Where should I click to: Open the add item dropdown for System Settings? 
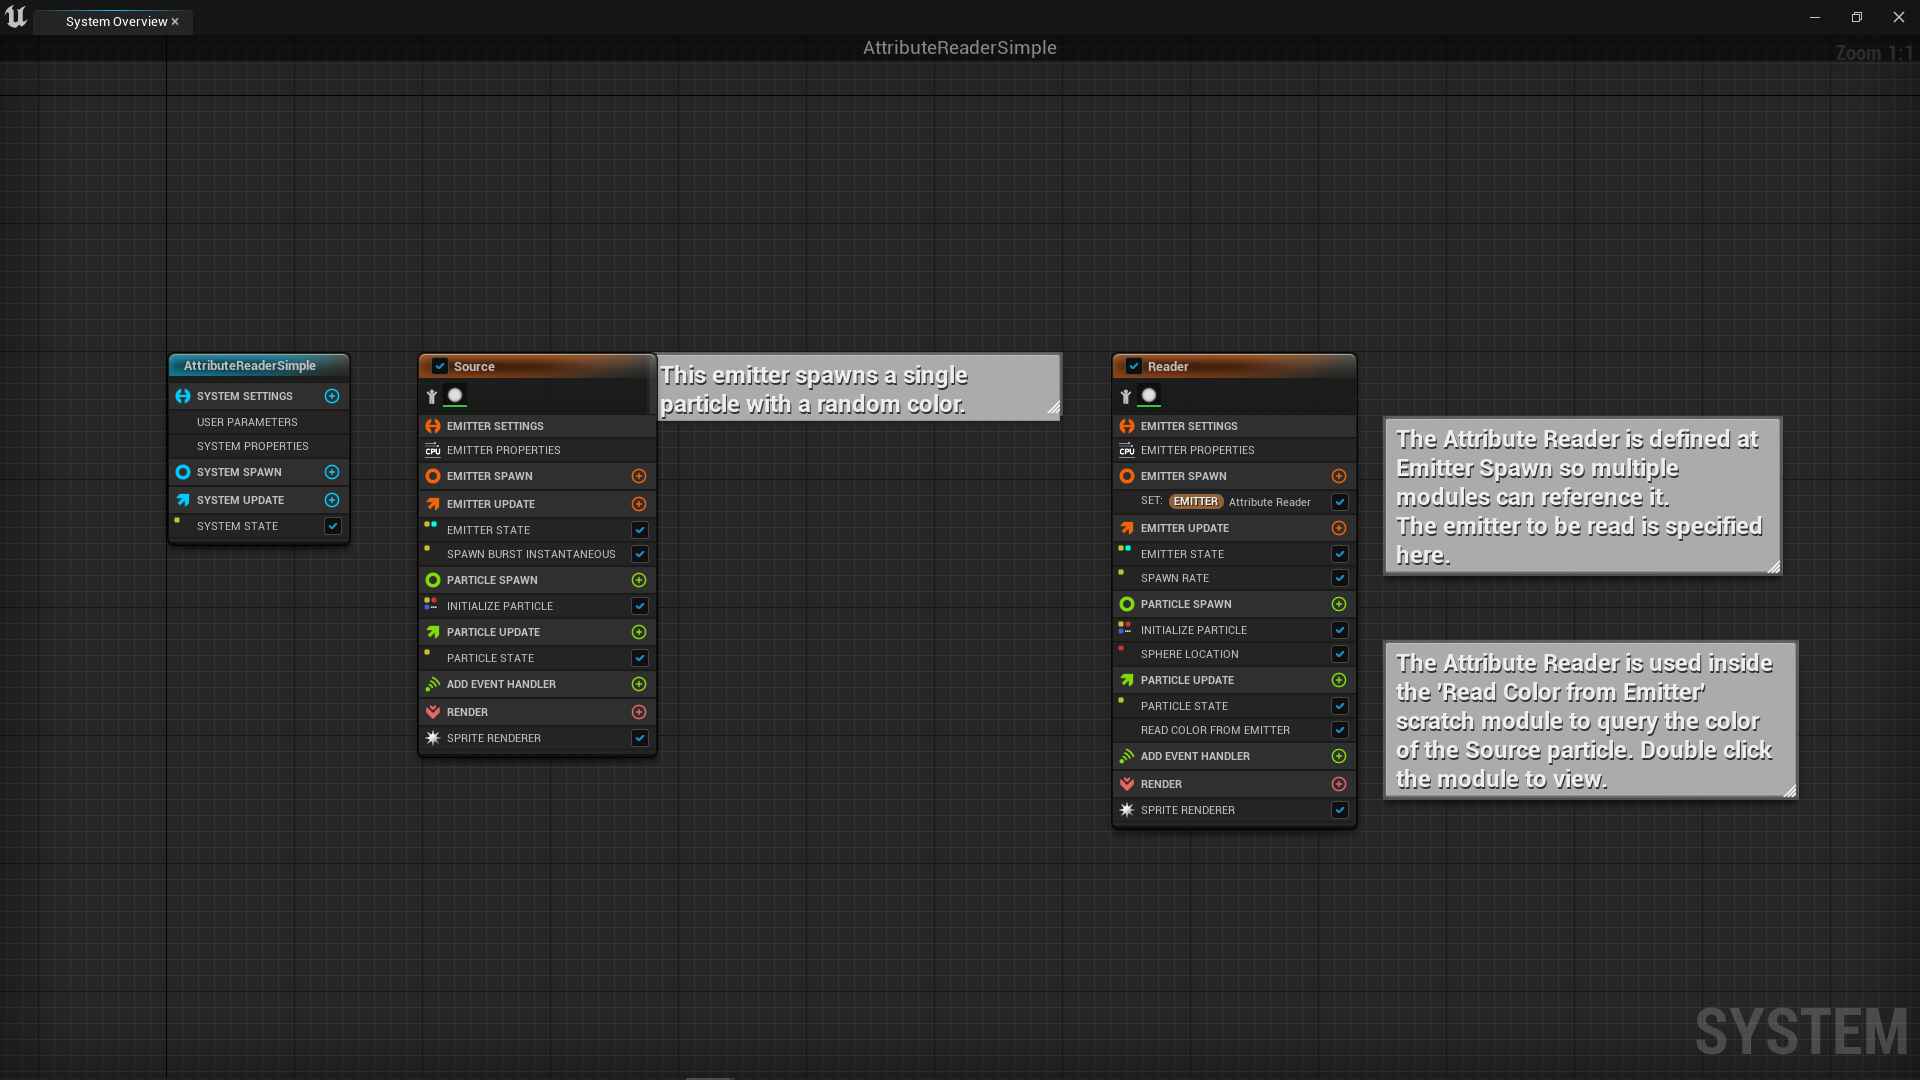(332, 396)
